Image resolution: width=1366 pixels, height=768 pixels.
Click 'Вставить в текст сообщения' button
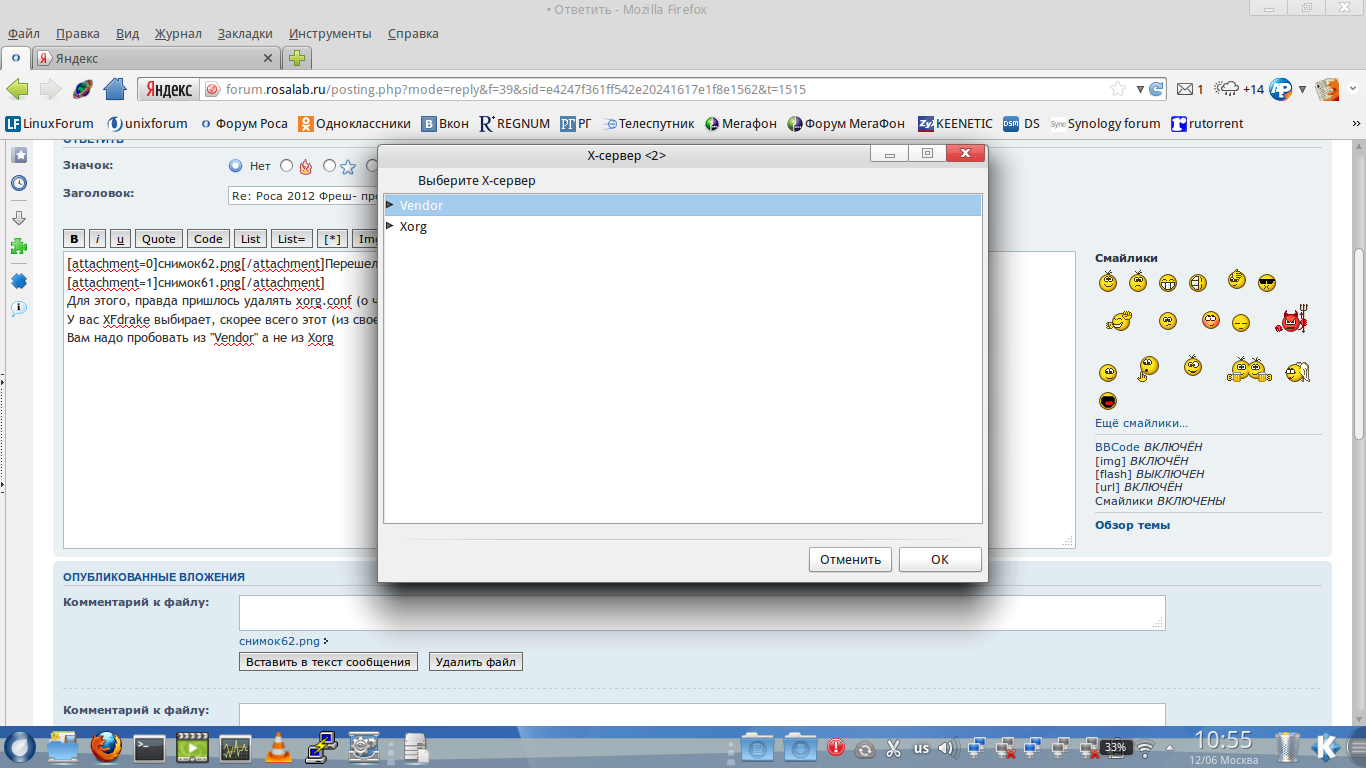click(x=328, y=662)
